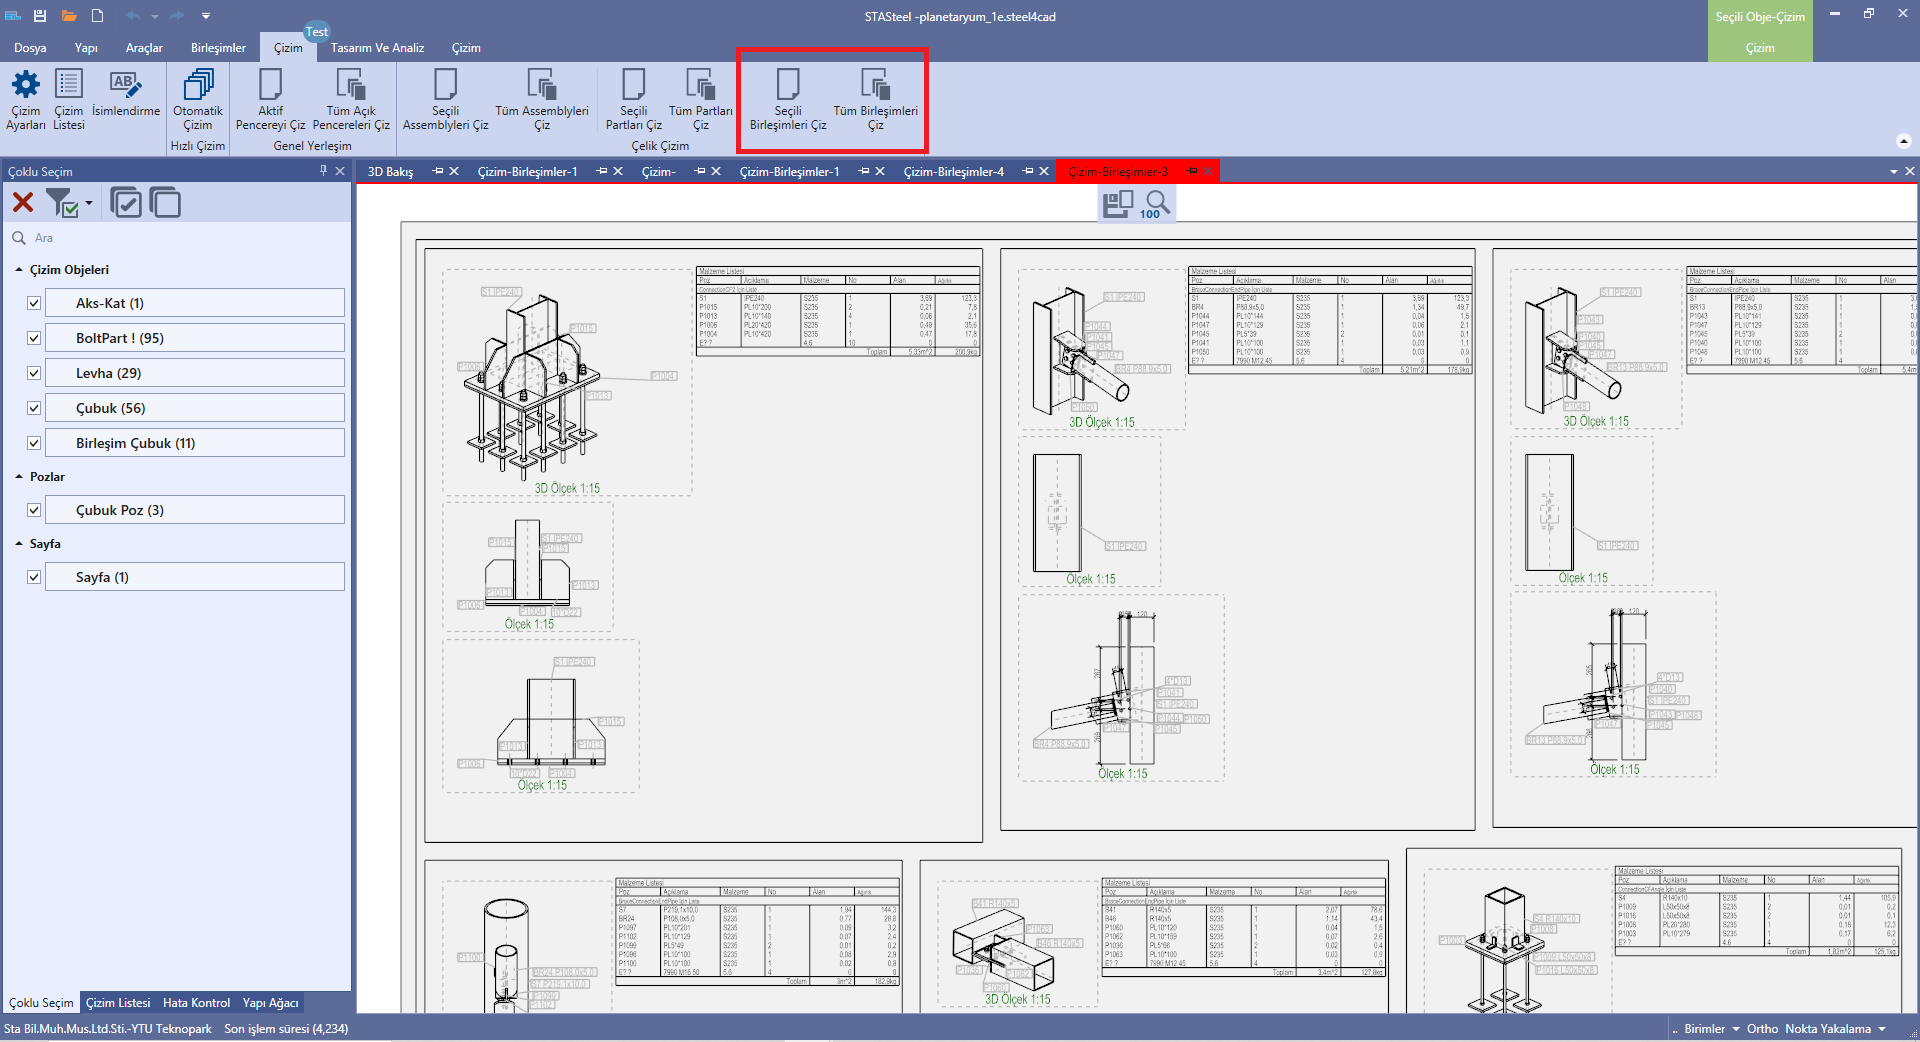
Task: Open the filter dropdown arrow
Action: [89, 203]
